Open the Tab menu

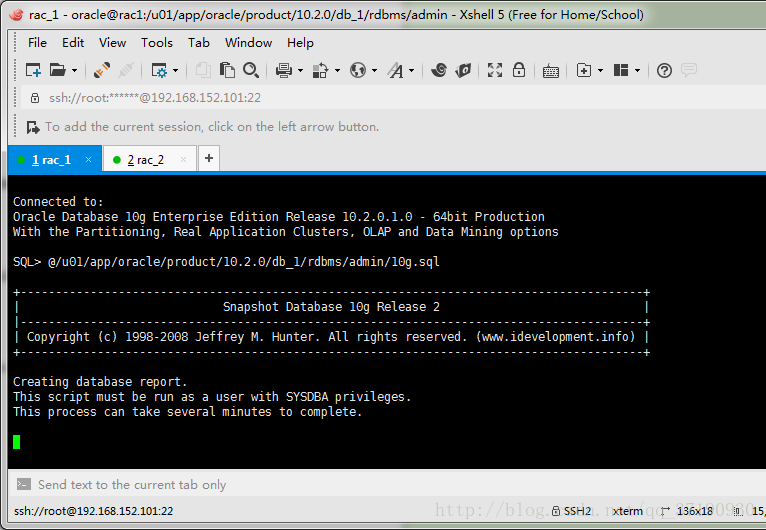click(199, 43)
